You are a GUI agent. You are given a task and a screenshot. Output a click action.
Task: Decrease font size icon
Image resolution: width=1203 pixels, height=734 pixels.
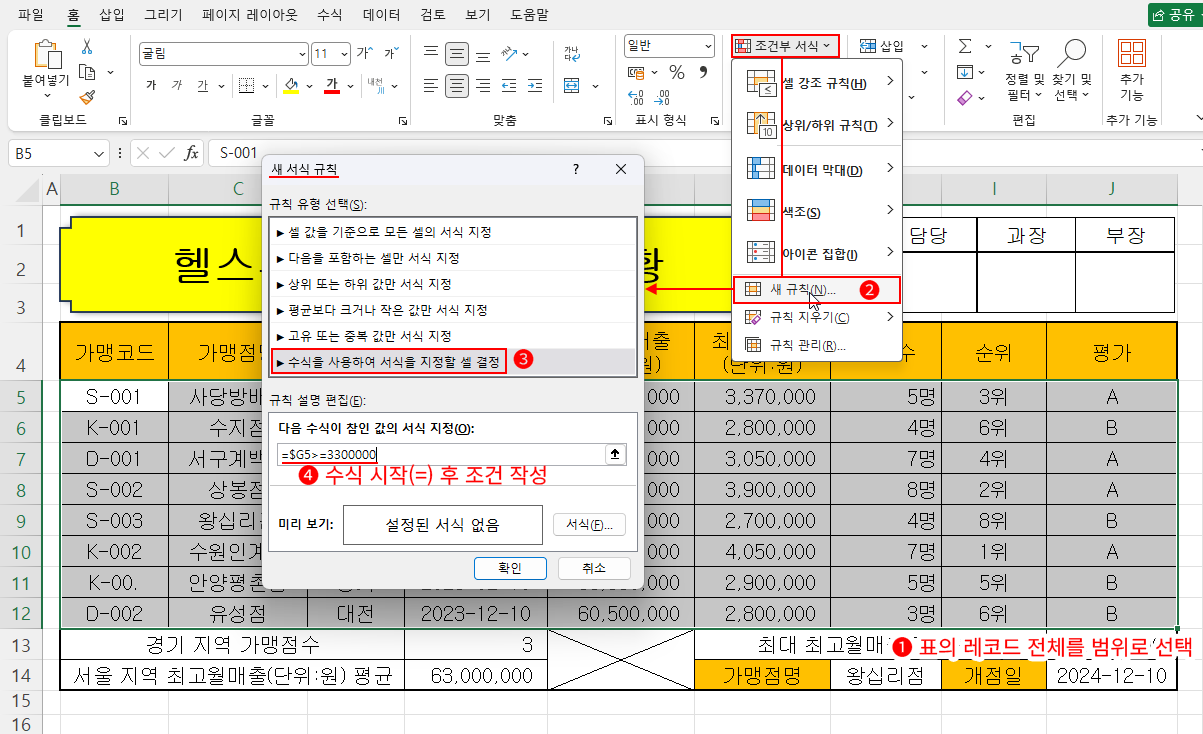click(x=391, y=53)
